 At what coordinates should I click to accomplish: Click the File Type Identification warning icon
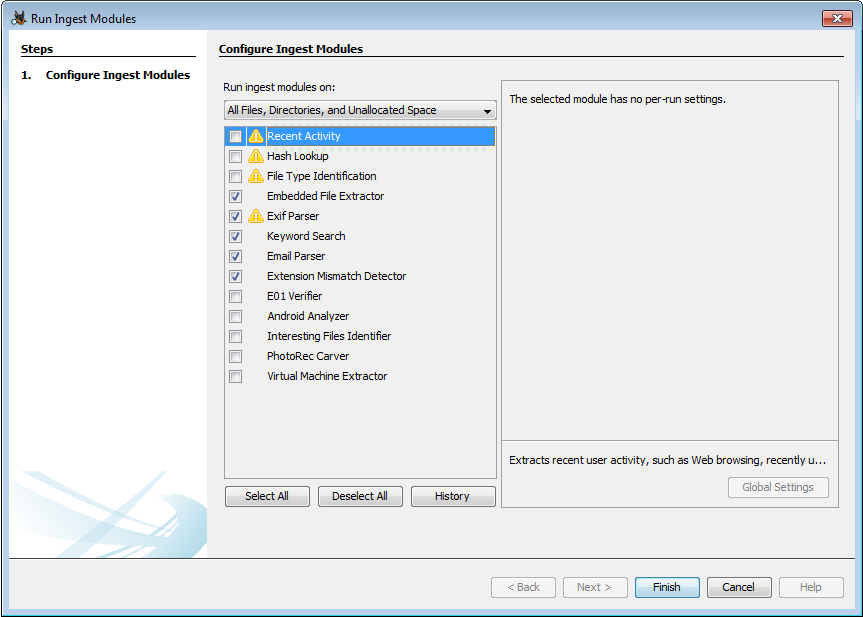click(x=256, y=176)
